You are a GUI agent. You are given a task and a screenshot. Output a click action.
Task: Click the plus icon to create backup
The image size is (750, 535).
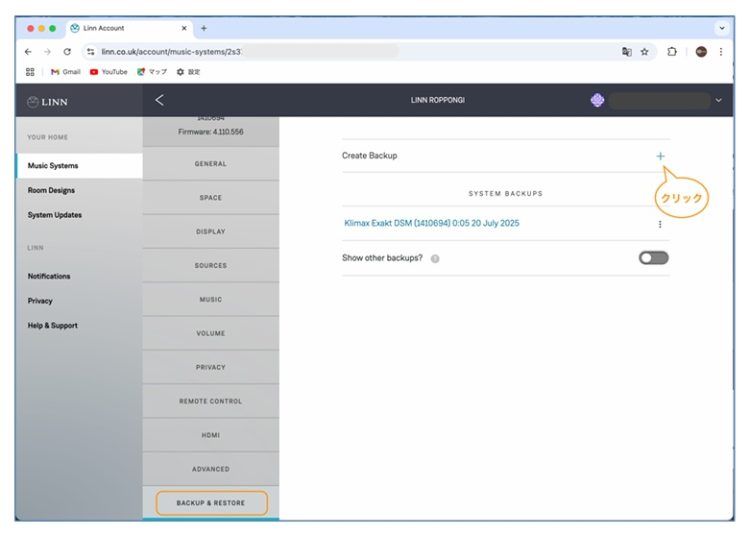(660, 156)
